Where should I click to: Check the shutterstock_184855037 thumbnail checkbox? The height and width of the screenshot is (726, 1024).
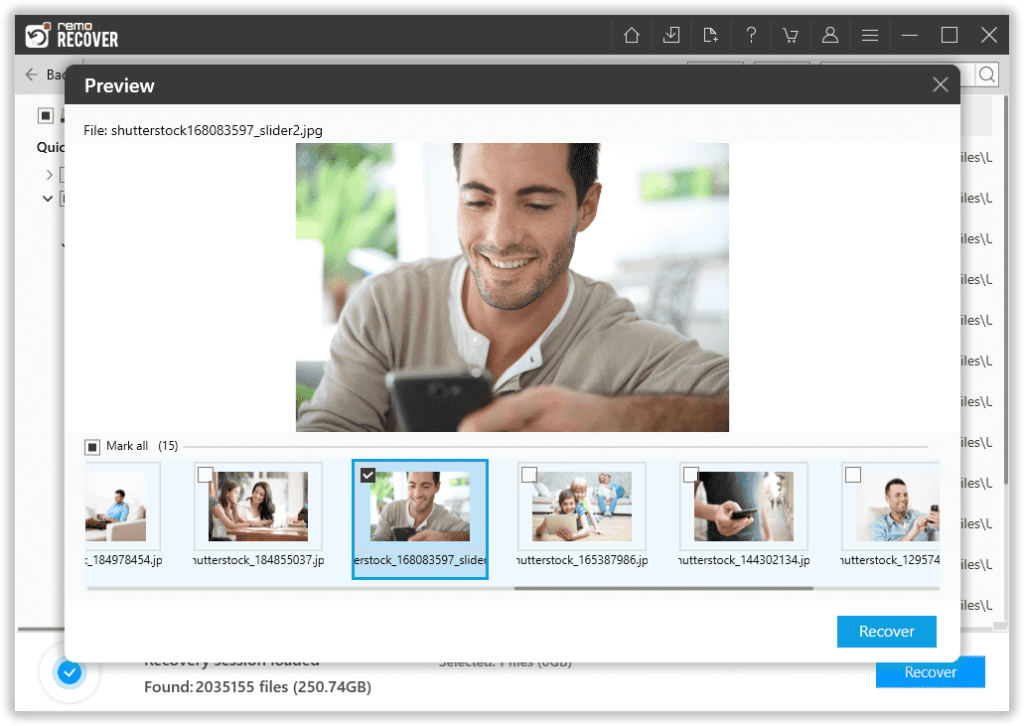(205, 475)
